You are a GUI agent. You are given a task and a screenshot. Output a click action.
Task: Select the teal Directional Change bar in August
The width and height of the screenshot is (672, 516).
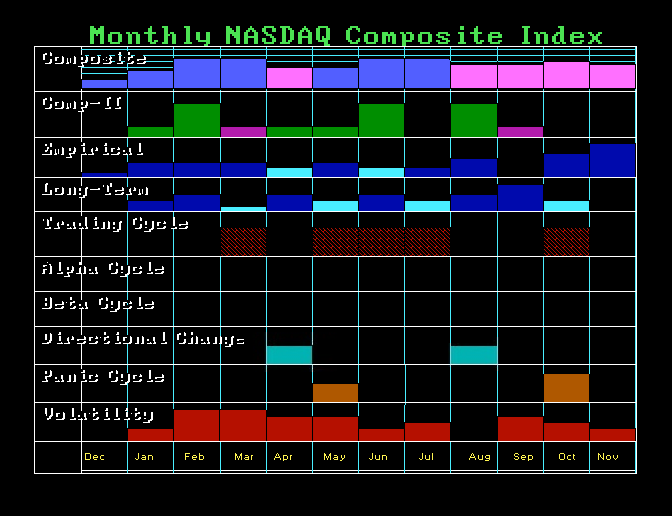click(474, 355)
